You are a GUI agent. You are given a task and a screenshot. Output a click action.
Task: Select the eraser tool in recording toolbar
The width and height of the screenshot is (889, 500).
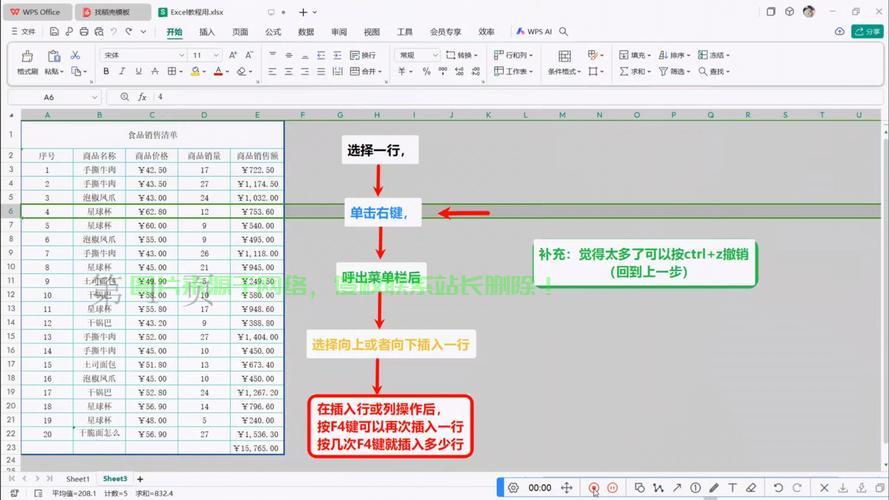pyautogui.click(x=751, y=488)
